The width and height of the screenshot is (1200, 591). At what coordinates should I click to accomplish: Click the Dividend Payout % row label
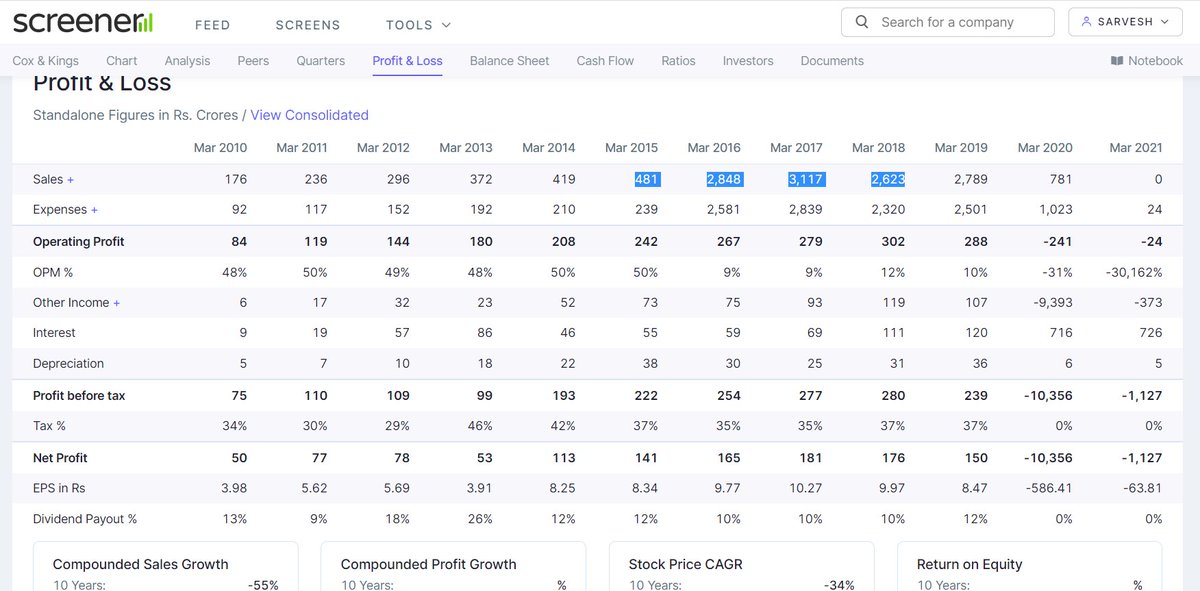coord(85,519)
